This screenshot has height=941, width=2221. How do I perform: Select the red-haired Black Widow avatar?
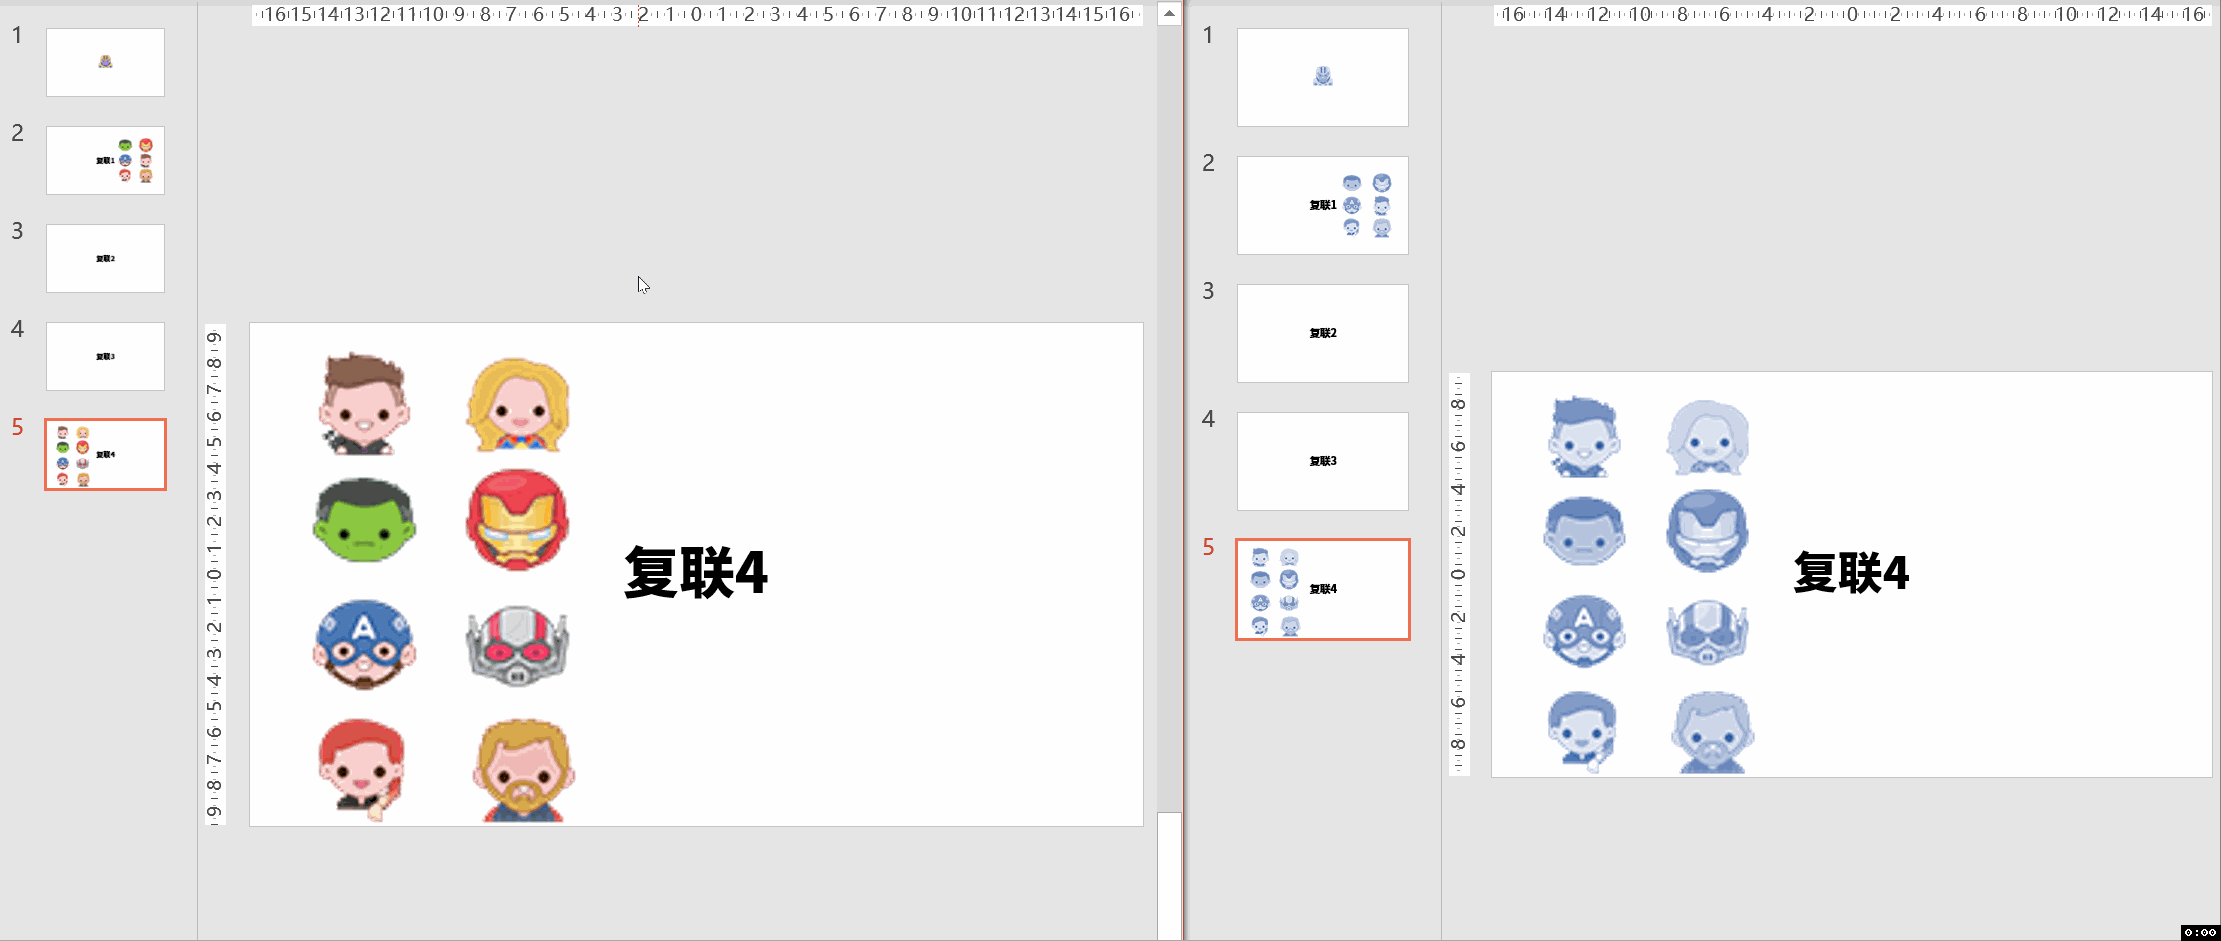pos(362,768)
